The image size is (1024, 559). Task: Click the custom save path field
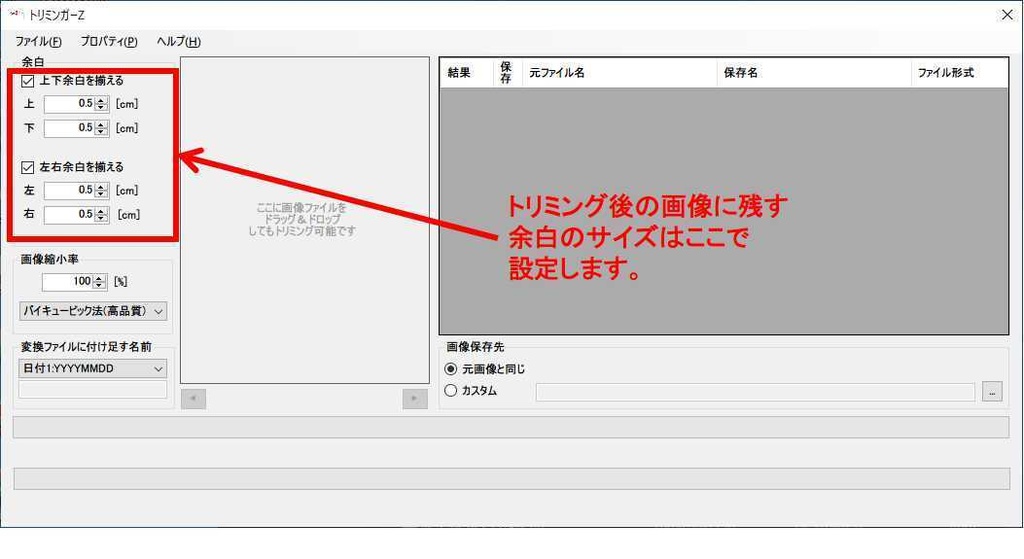coord(755,392)
